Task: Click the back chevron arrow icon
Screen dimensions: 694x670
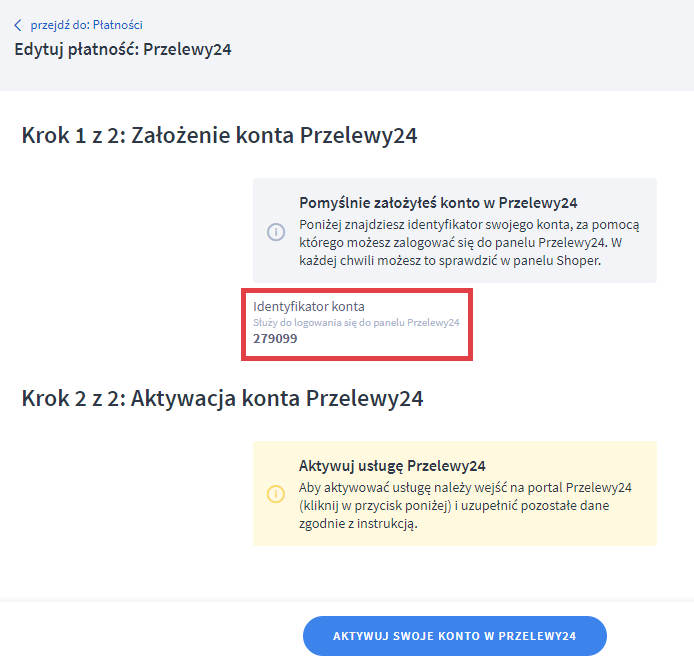Action: tap(17, 25)
